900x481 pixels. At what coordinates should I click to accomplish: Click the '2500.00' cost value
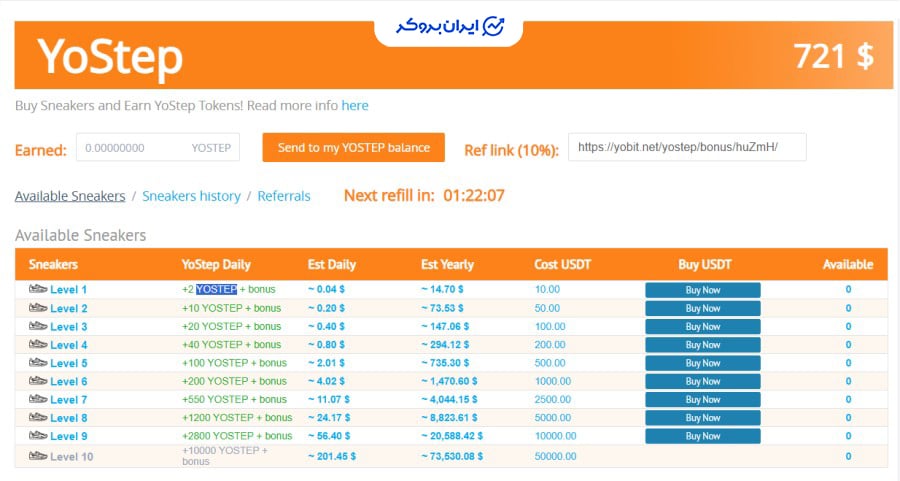(553, 399)
